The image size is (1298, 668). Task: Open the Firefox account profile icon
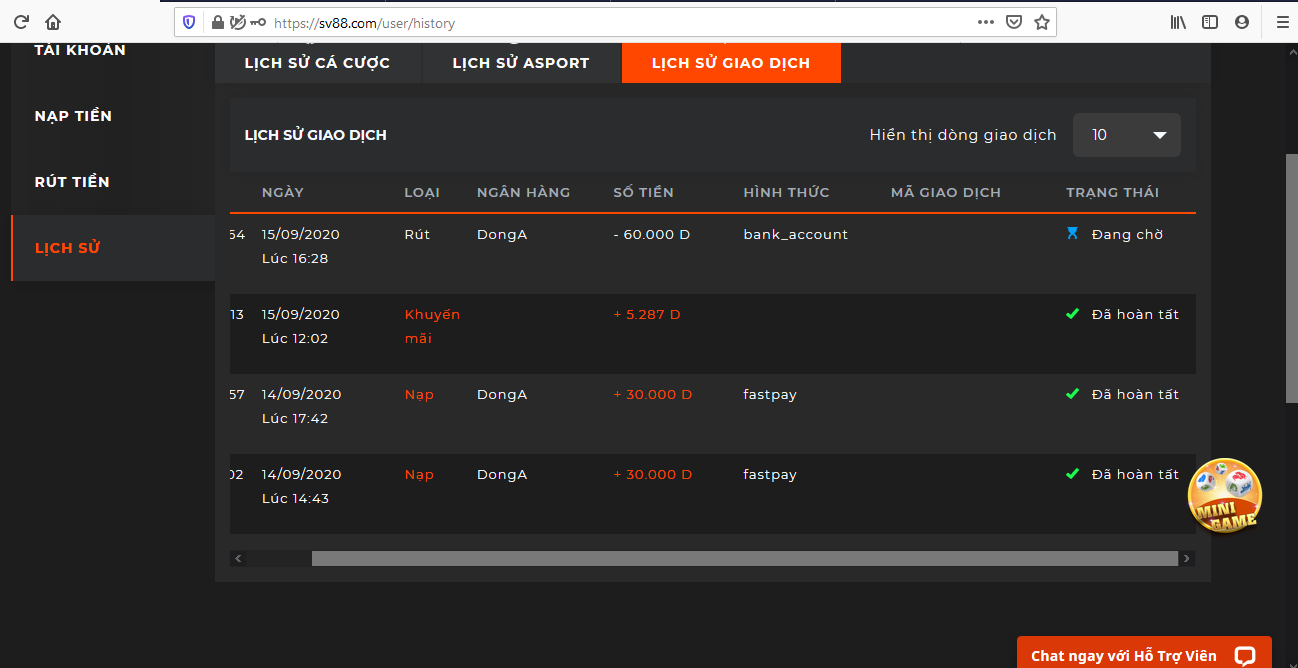pyautogui.click(x=1242, y=22)
